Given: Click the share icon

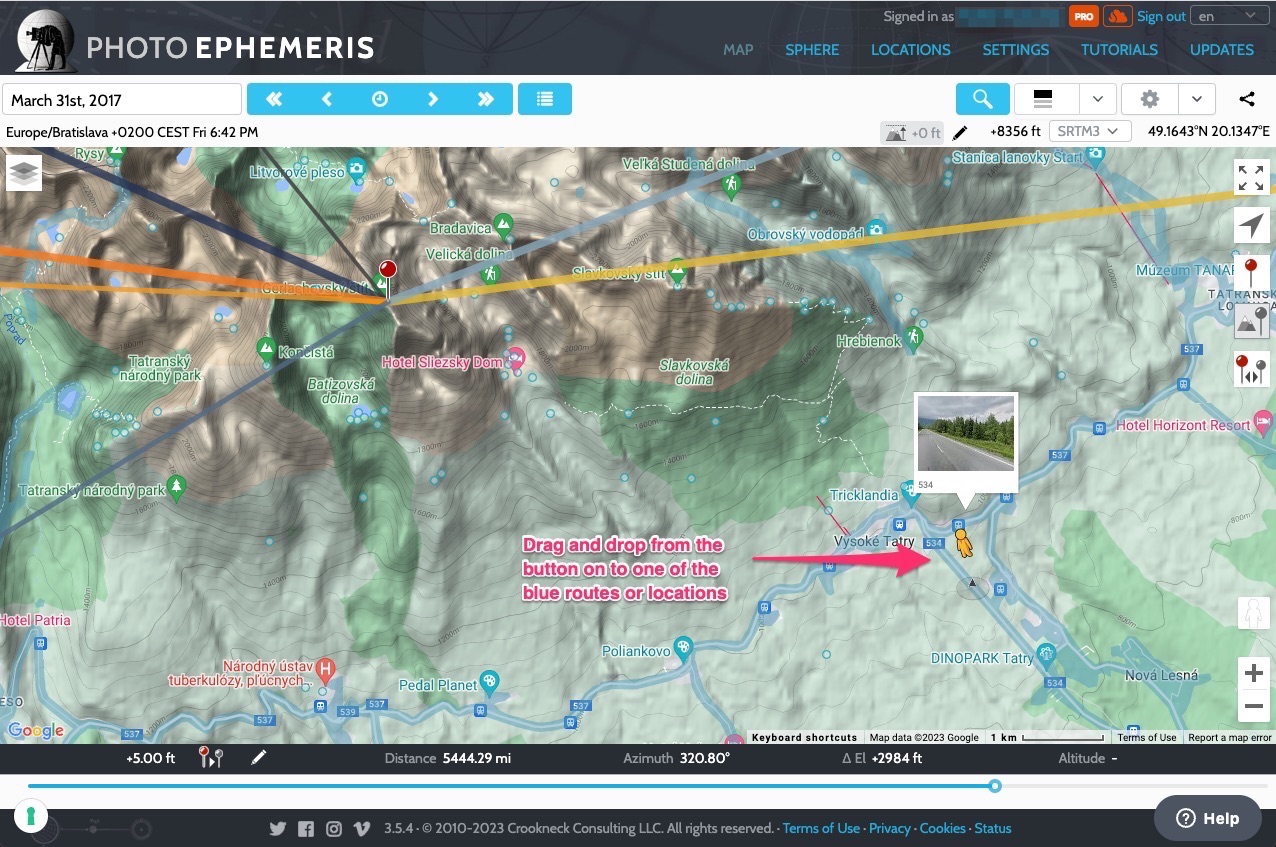Looking at the screenshot, I should click(x=1247, y=99).
